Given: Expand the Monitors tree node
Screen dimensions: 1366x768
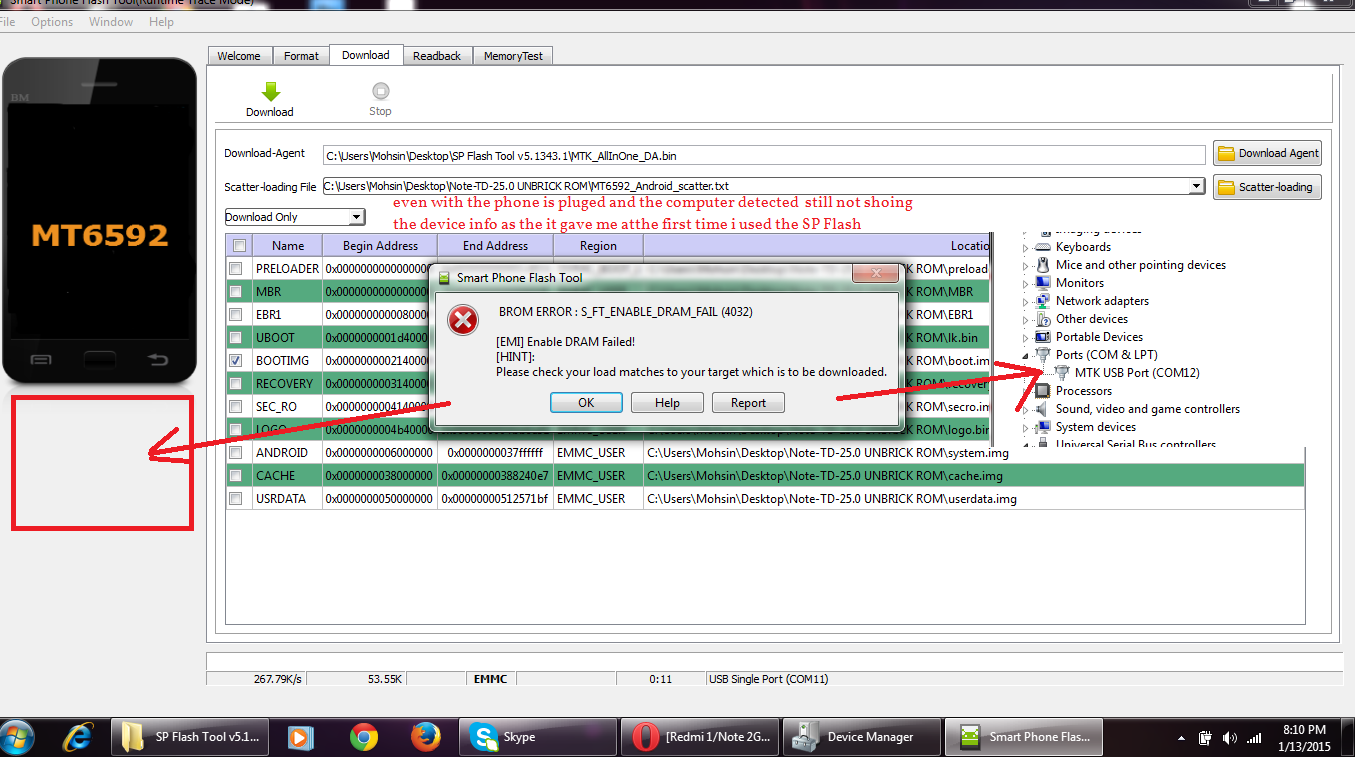Looking at the screenshot, I should pos(1025,284).
